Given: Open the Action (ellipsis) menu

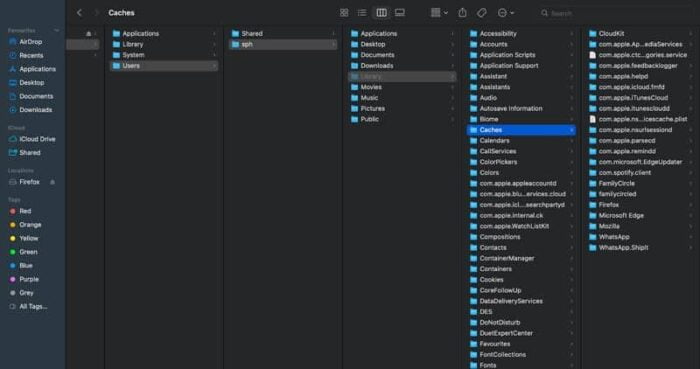Looking at the screenshot, I should [506, 13].
